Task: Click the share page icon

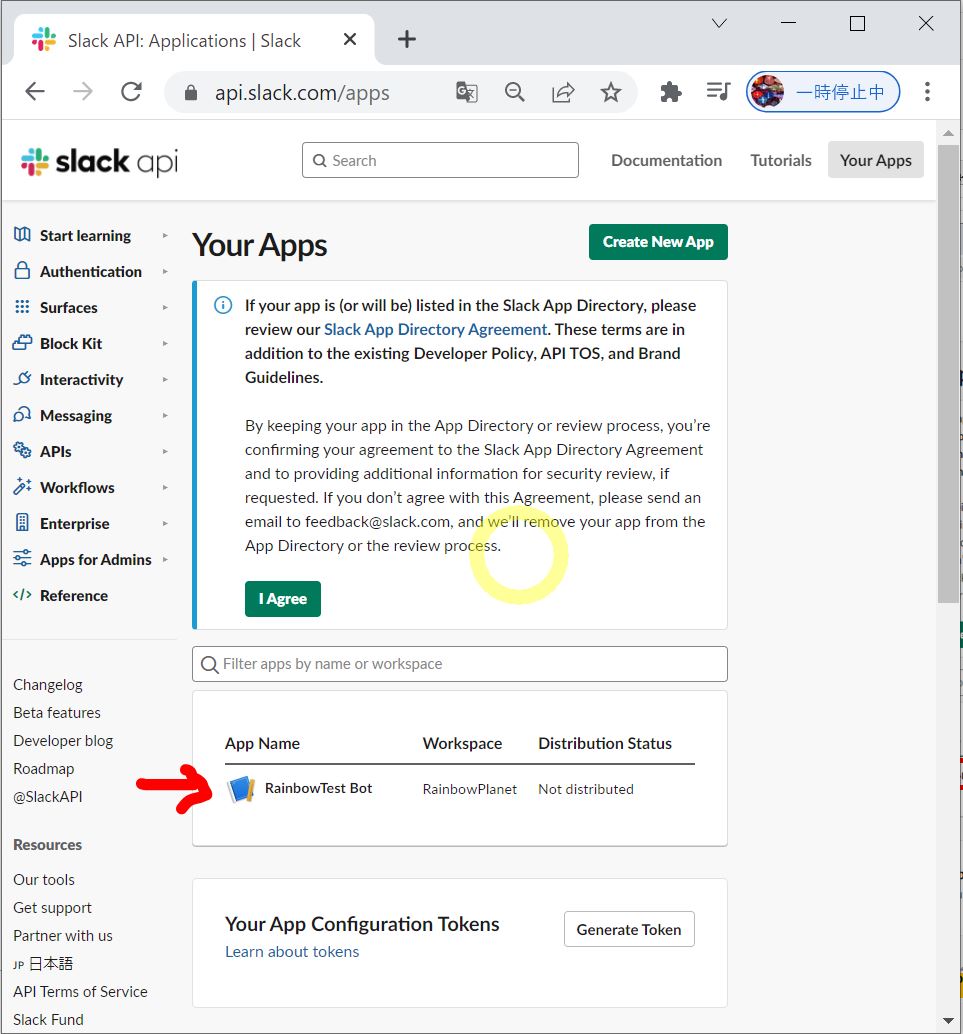Action: [x=563, y=92]
